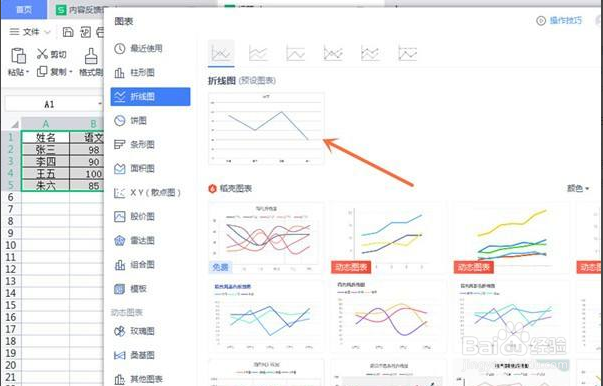The image size is (603, 386).
Task: Select the 玫瑰图 rose chart category
Action: click(135, 331)
